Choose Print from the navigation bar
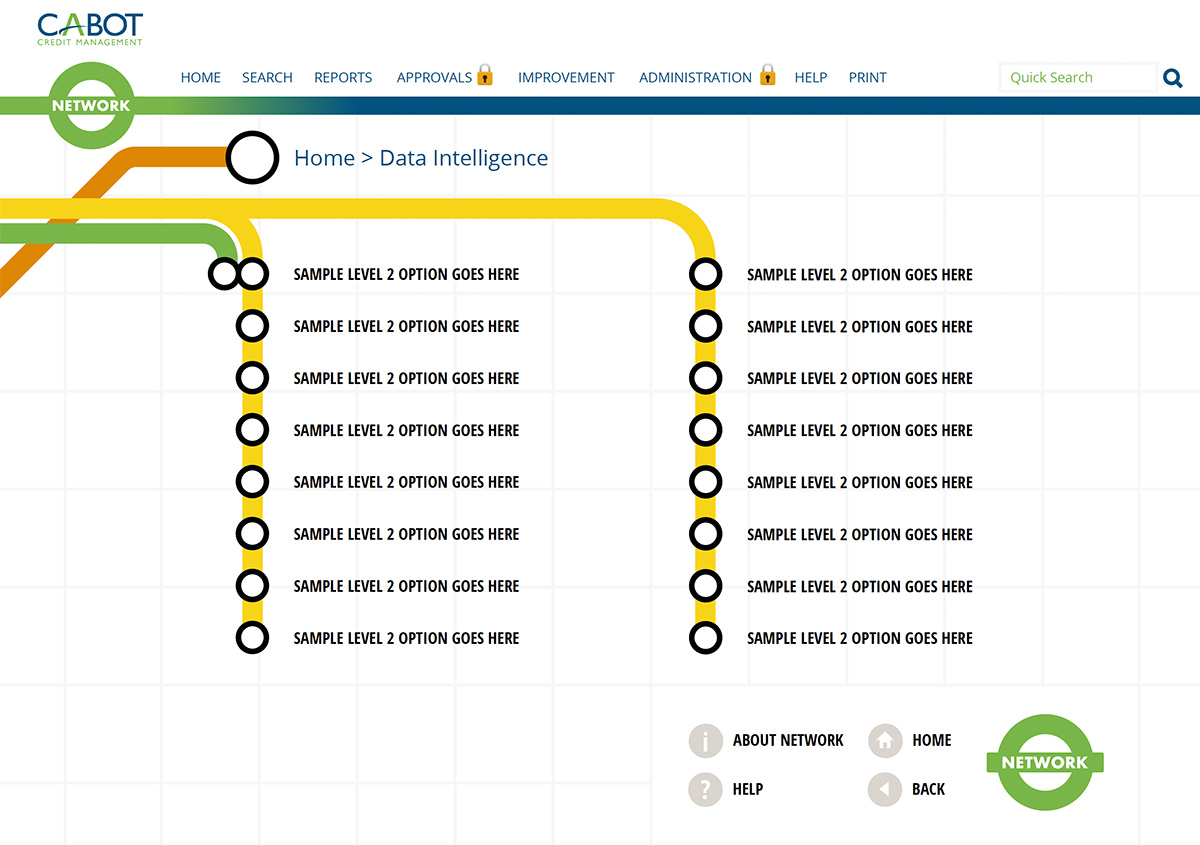The image size is (1200, 845). 867,78
